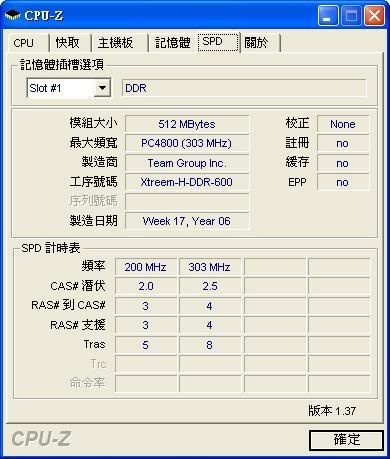
Task: Click the CPU-Z chip icon in title bar
Action: [x=12, y=15]
